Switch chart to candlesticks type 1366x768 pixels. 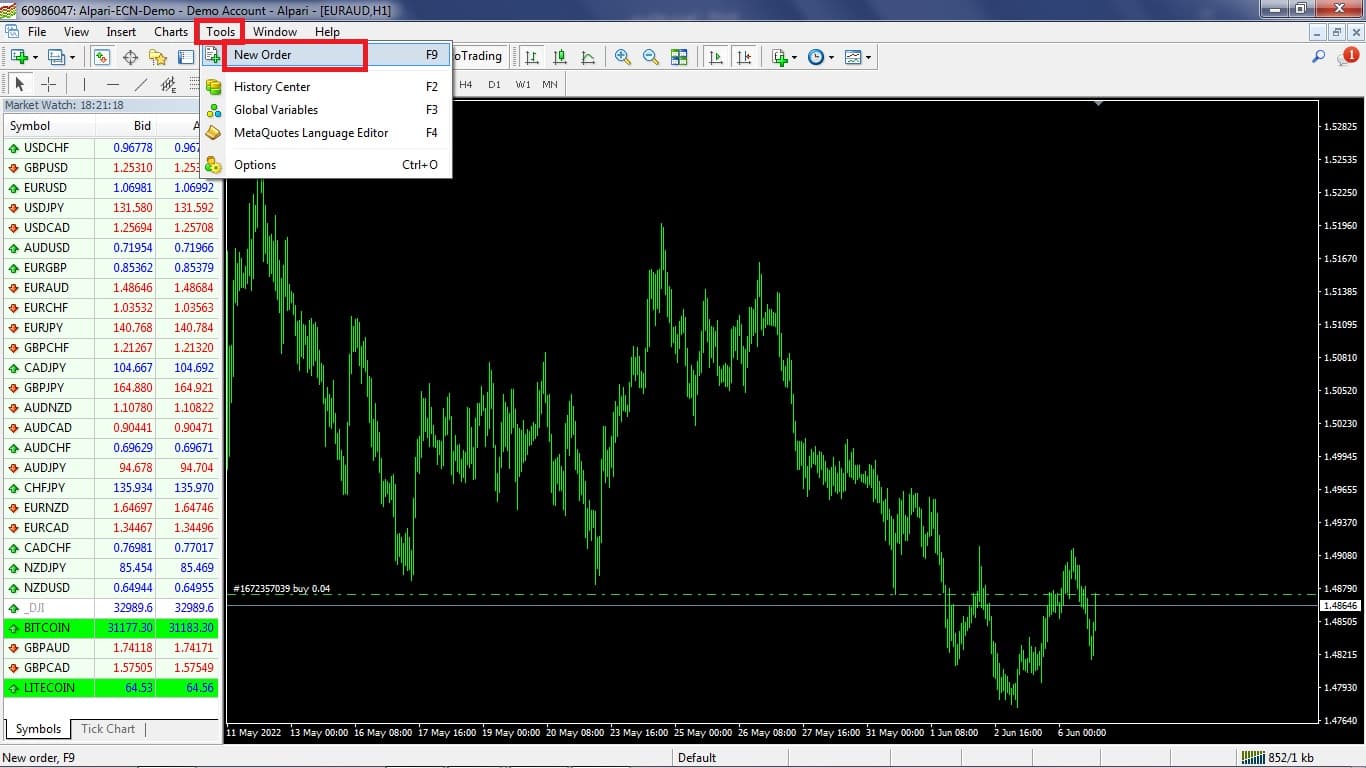[560, 57]
